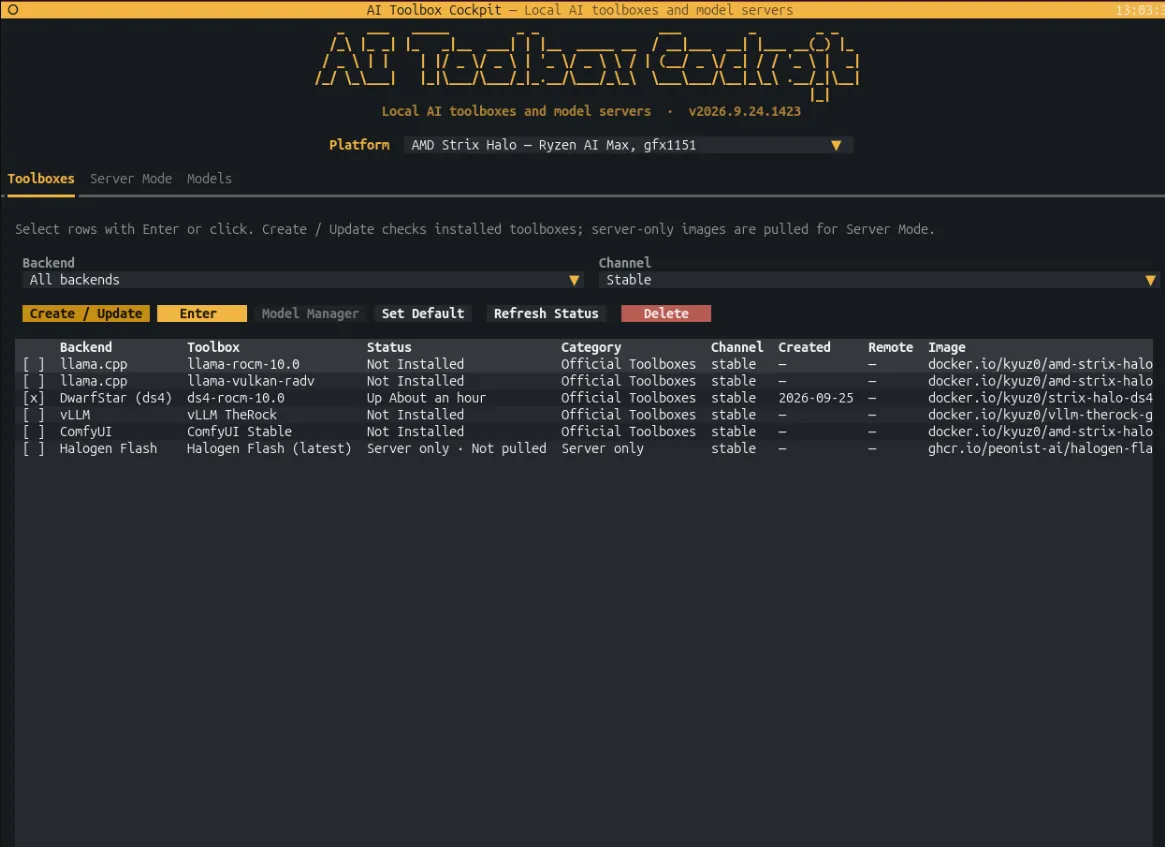Click Refresh Status button
1165x847 pixels.
546,314
